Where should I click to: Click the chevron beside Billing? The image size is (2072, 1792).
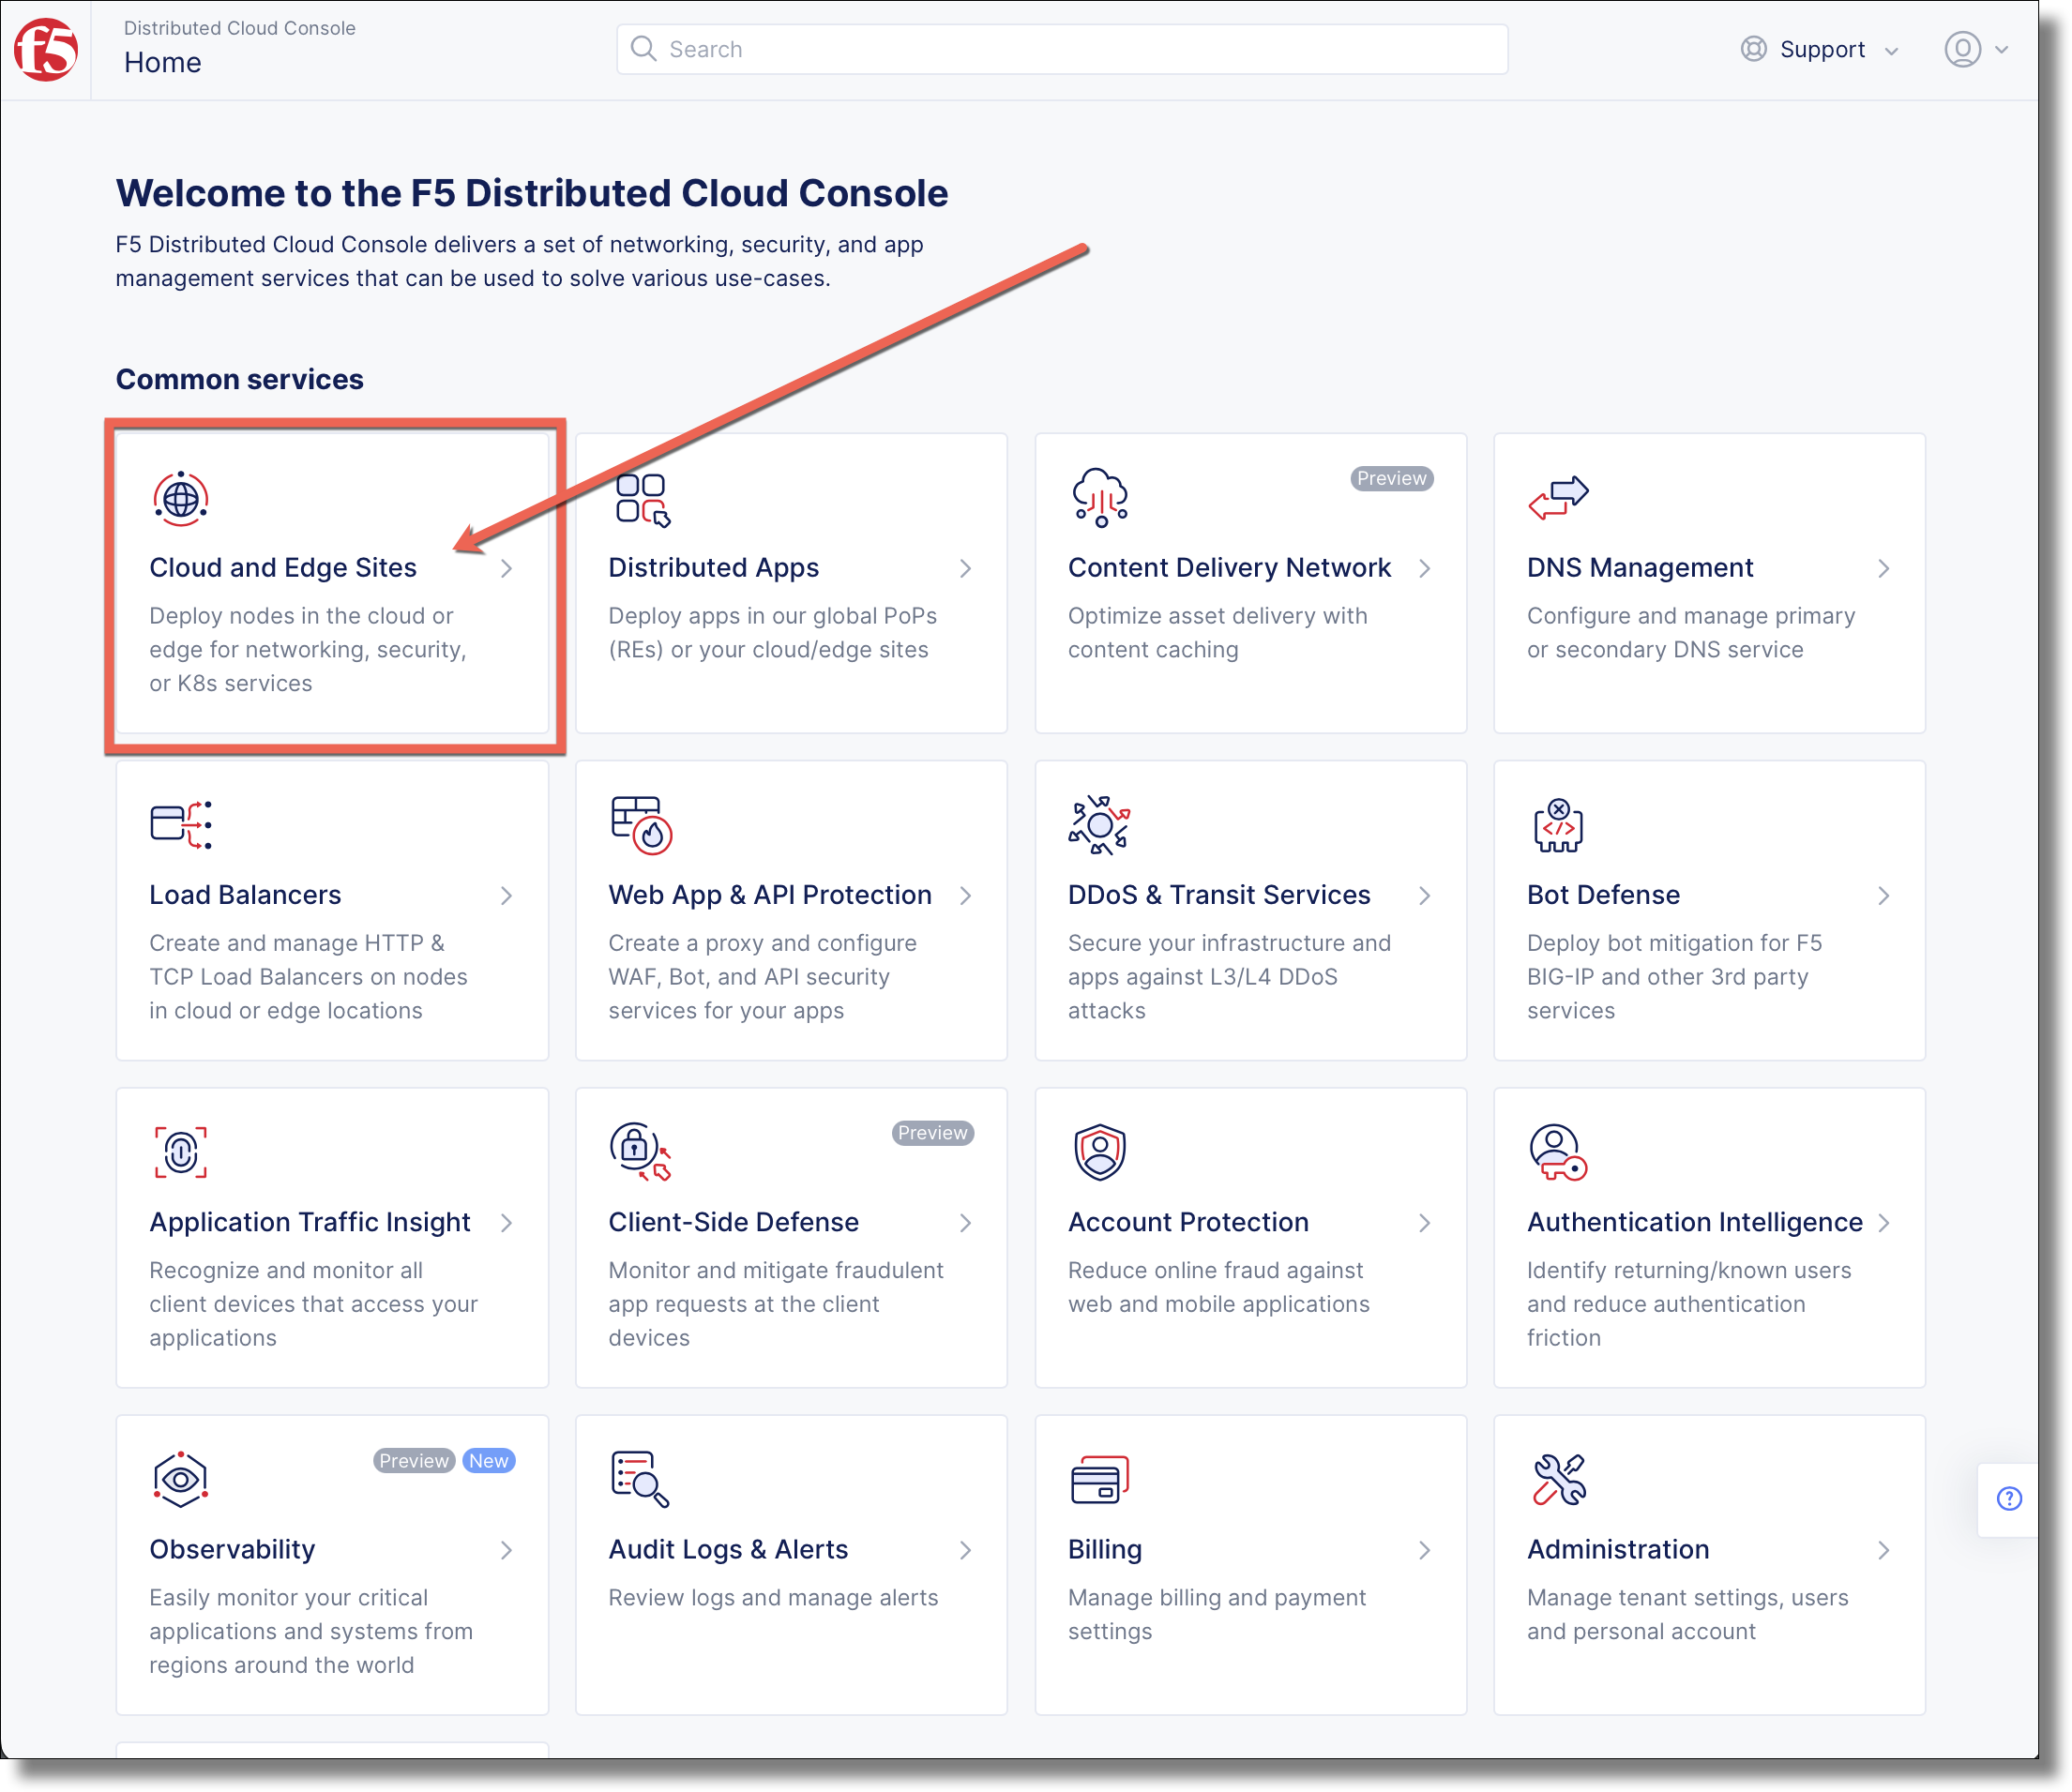(1425, 1549)
